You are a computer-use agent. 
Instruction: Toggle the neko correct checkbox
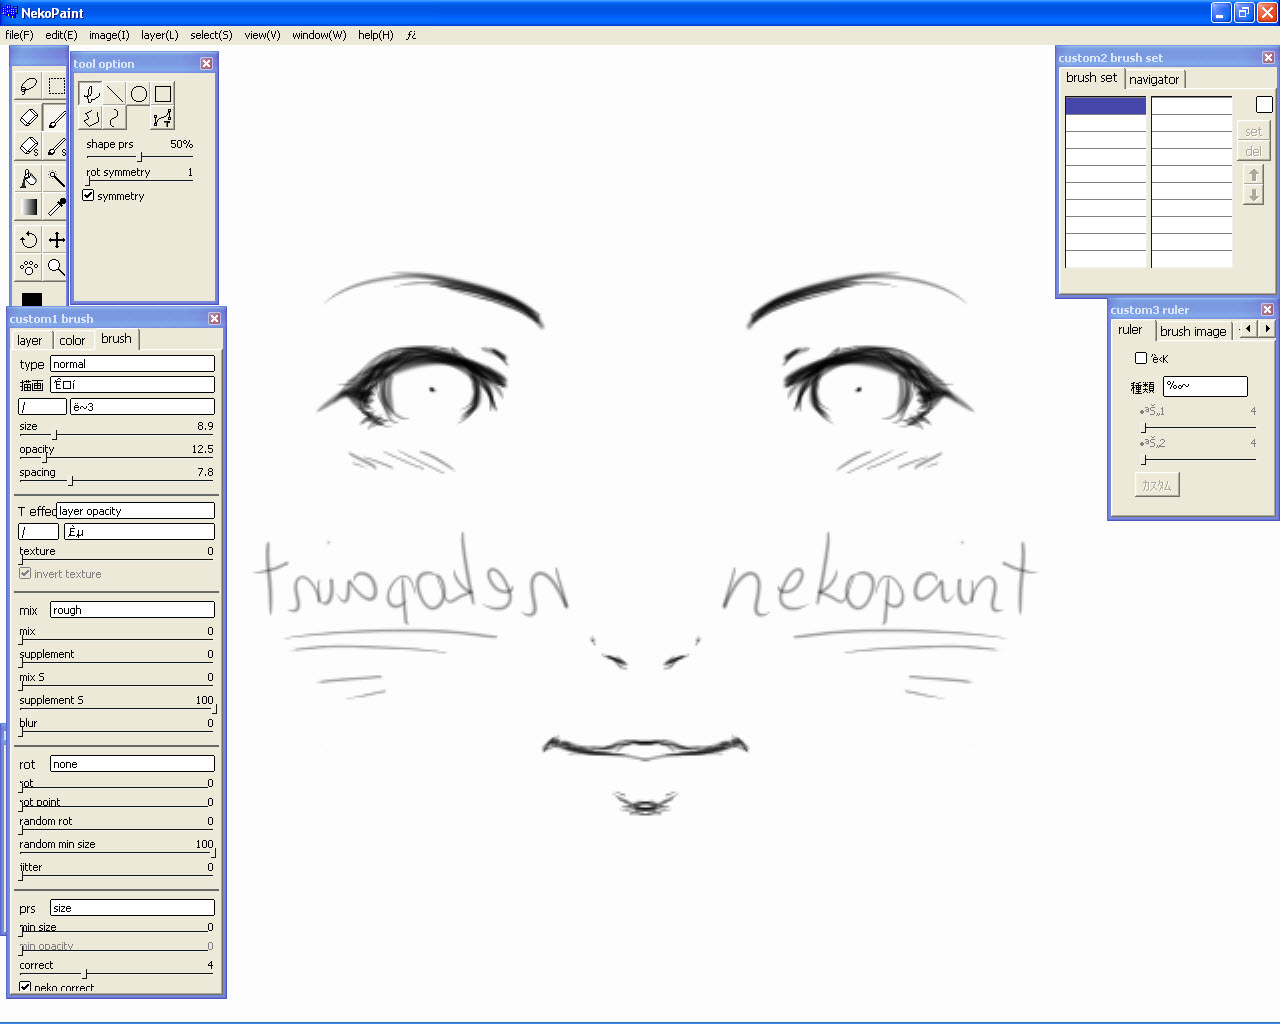[25, 987]
